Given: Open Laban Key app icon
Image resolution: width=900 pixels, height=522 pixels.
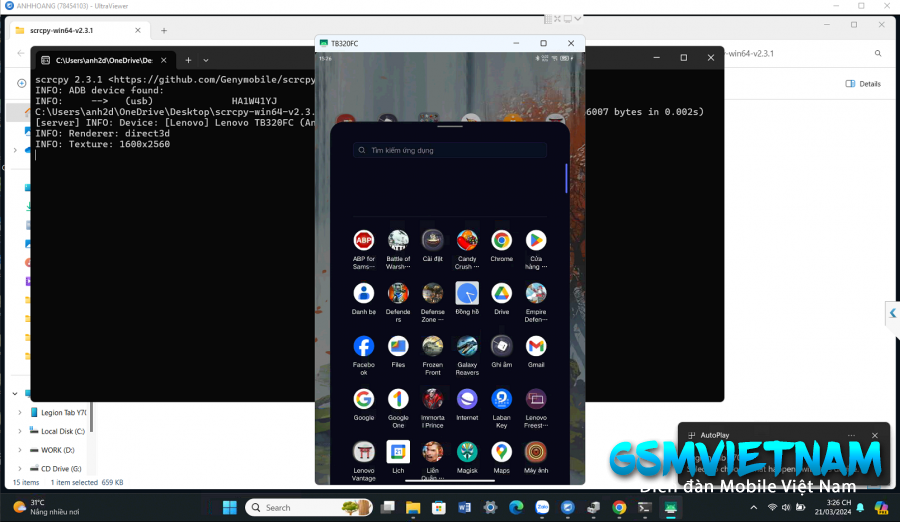Looking at the screenshot, I should tap(501, 399).
